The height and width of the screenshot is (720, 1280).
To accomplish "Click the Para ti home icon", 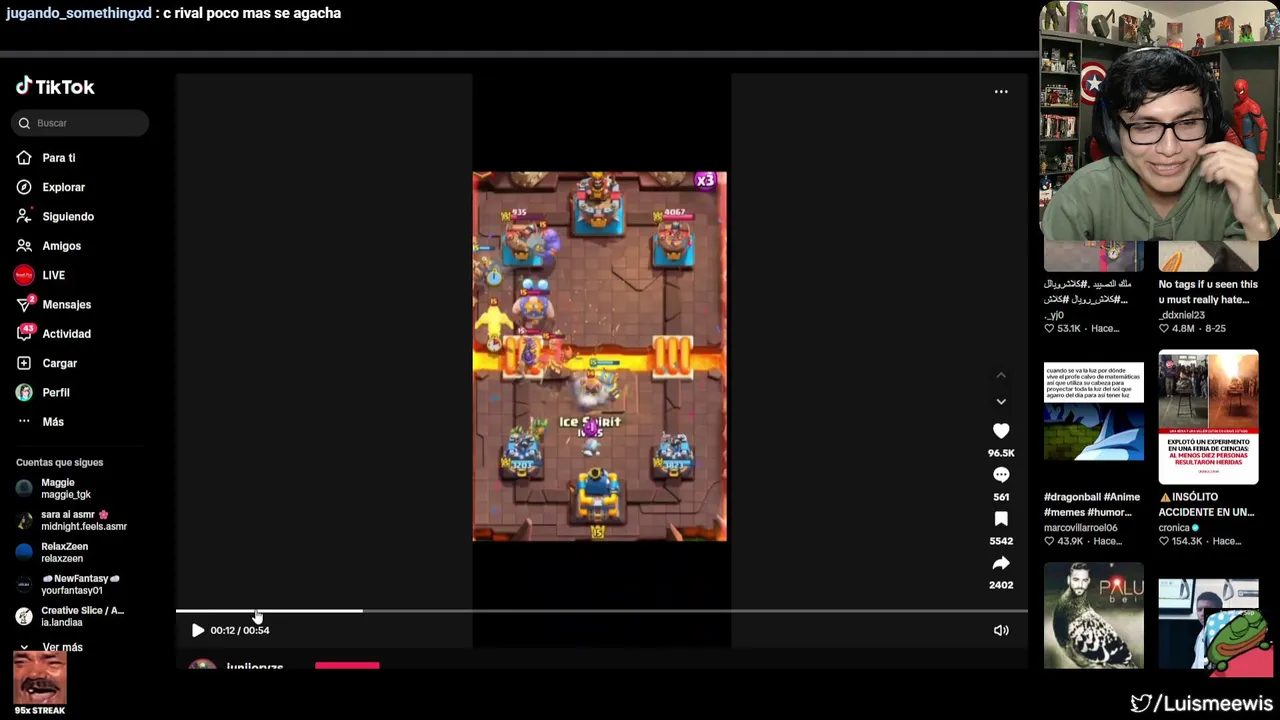I will tap(24, 158).
